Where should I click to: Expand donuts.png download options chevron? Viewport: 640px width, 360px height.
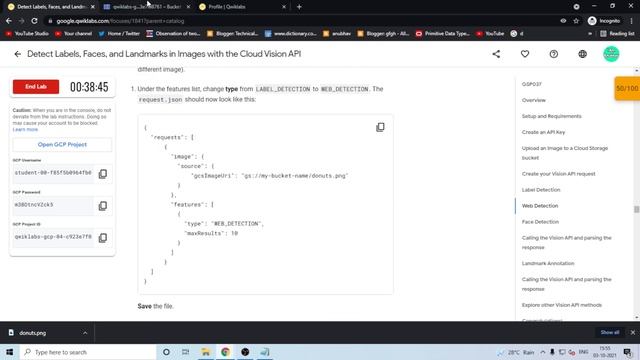85,333
